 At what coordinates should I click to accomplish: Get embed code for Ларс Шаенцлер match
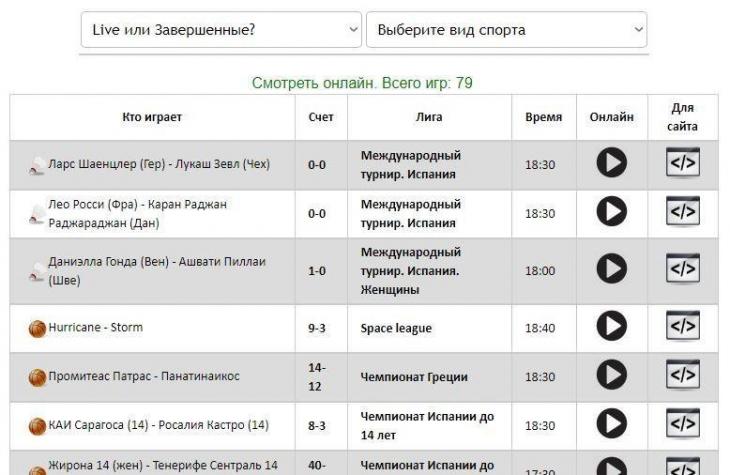point(682,164)
